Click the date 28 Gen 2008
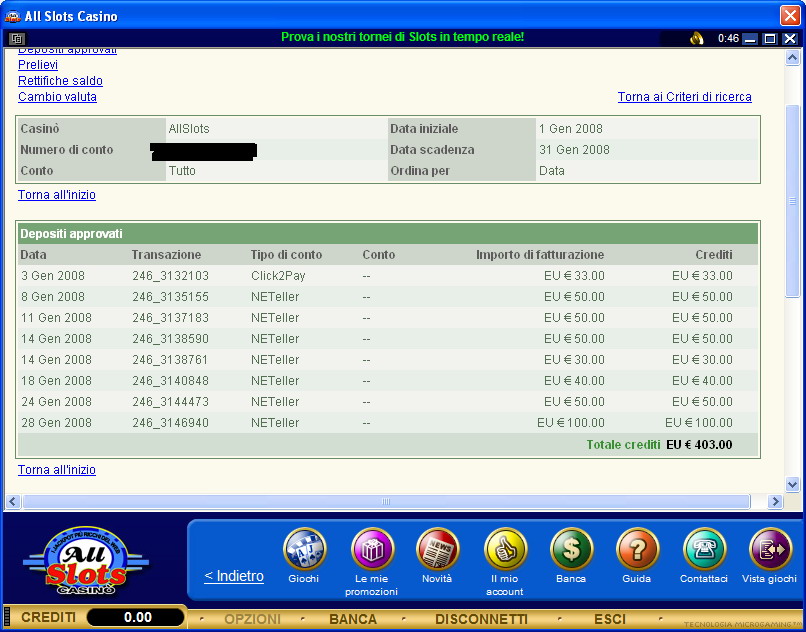Image resolution: width=806 pixels, height=632 pixels. [57, 423]
